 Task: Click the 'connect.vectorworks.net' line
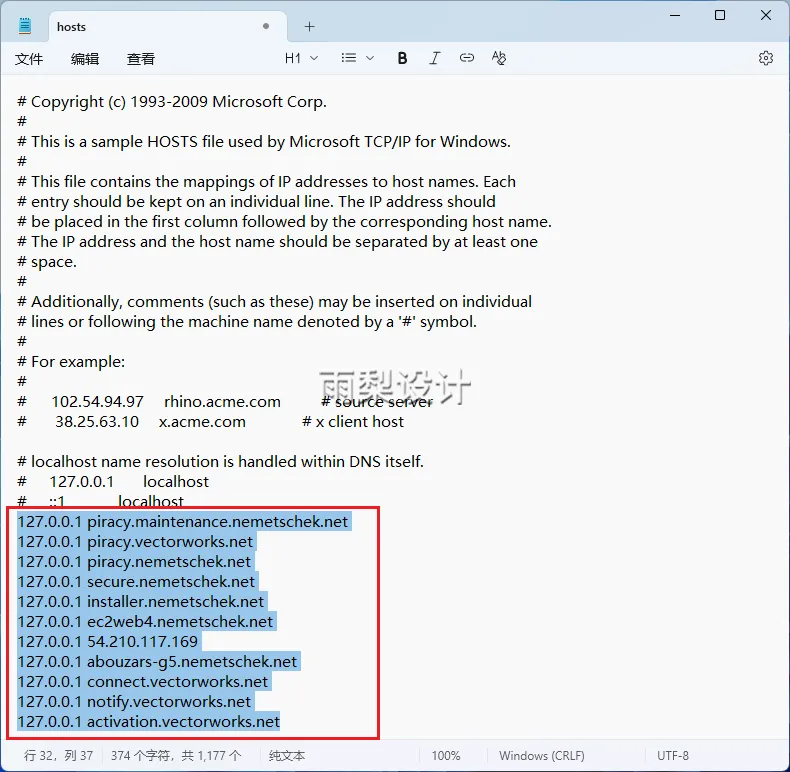click(x=143, y=682)
